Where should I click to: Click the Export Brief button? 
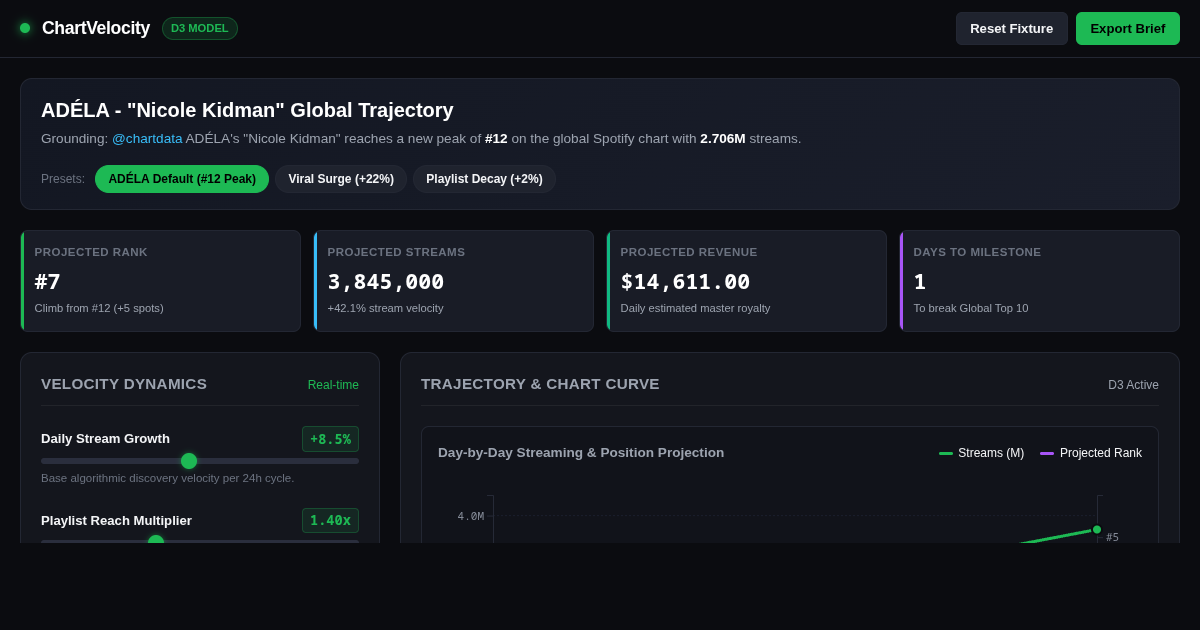pyautogui.click(x=1127, y=28)
